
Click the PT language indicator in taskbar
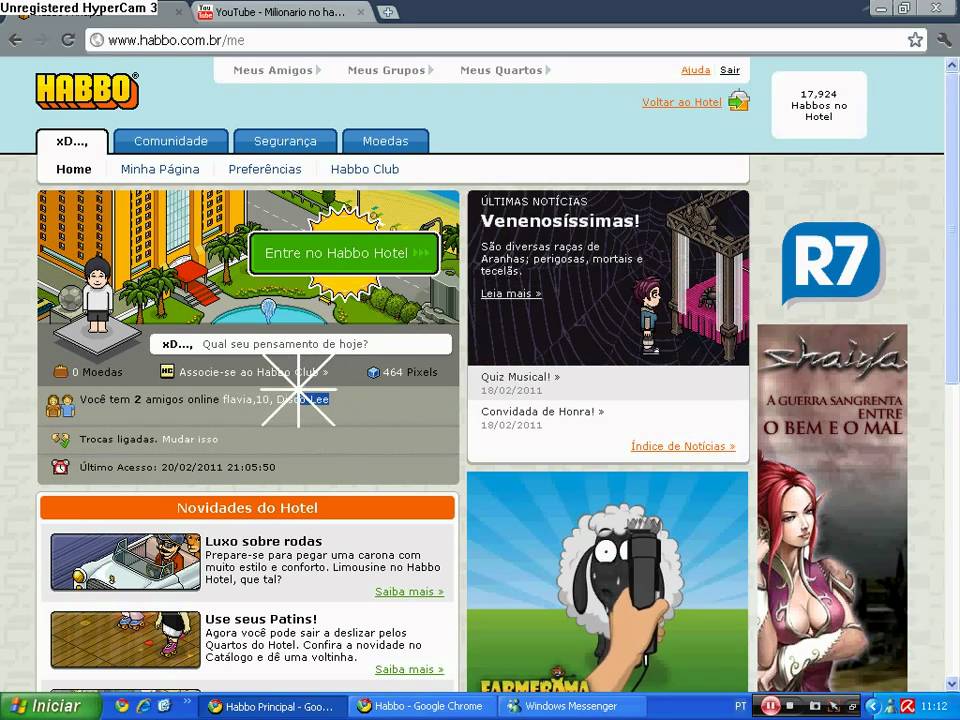click(740, 706)
